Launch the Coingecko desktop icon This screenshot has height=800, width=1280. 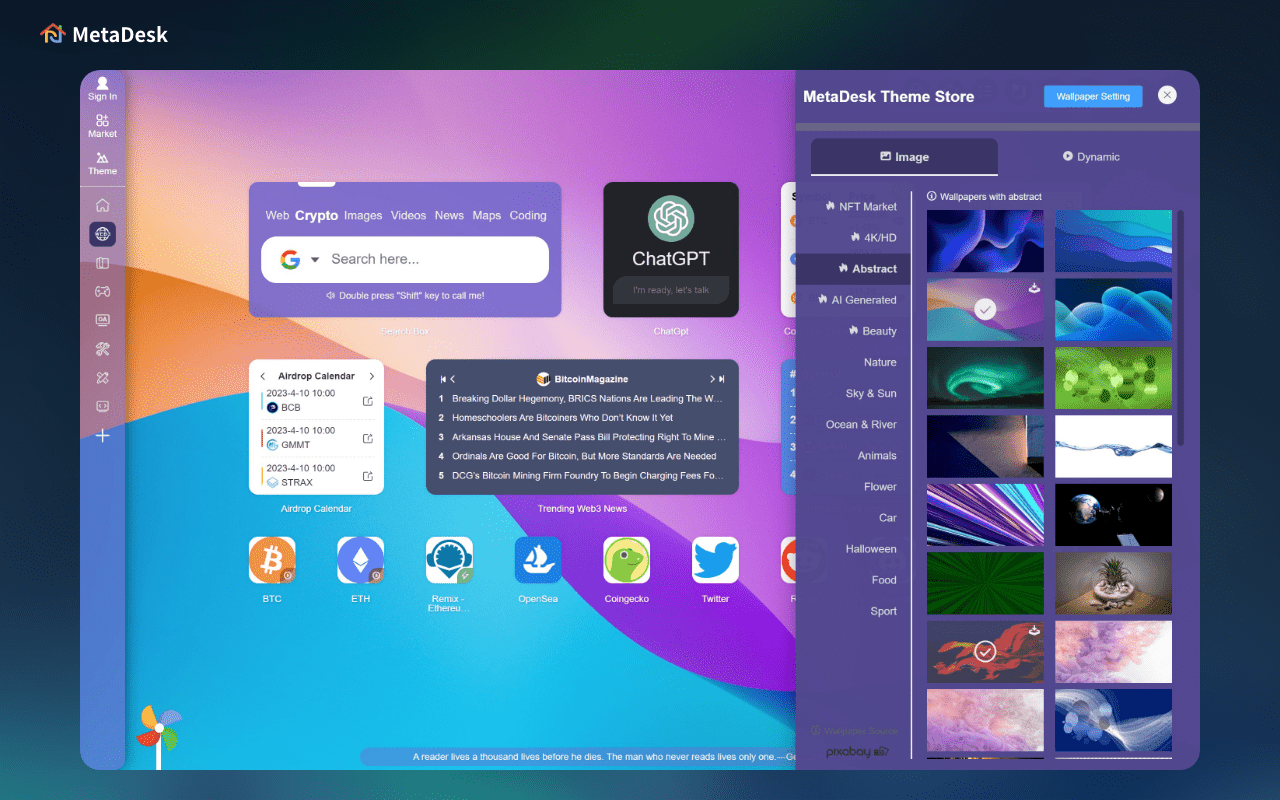[626, 561]
